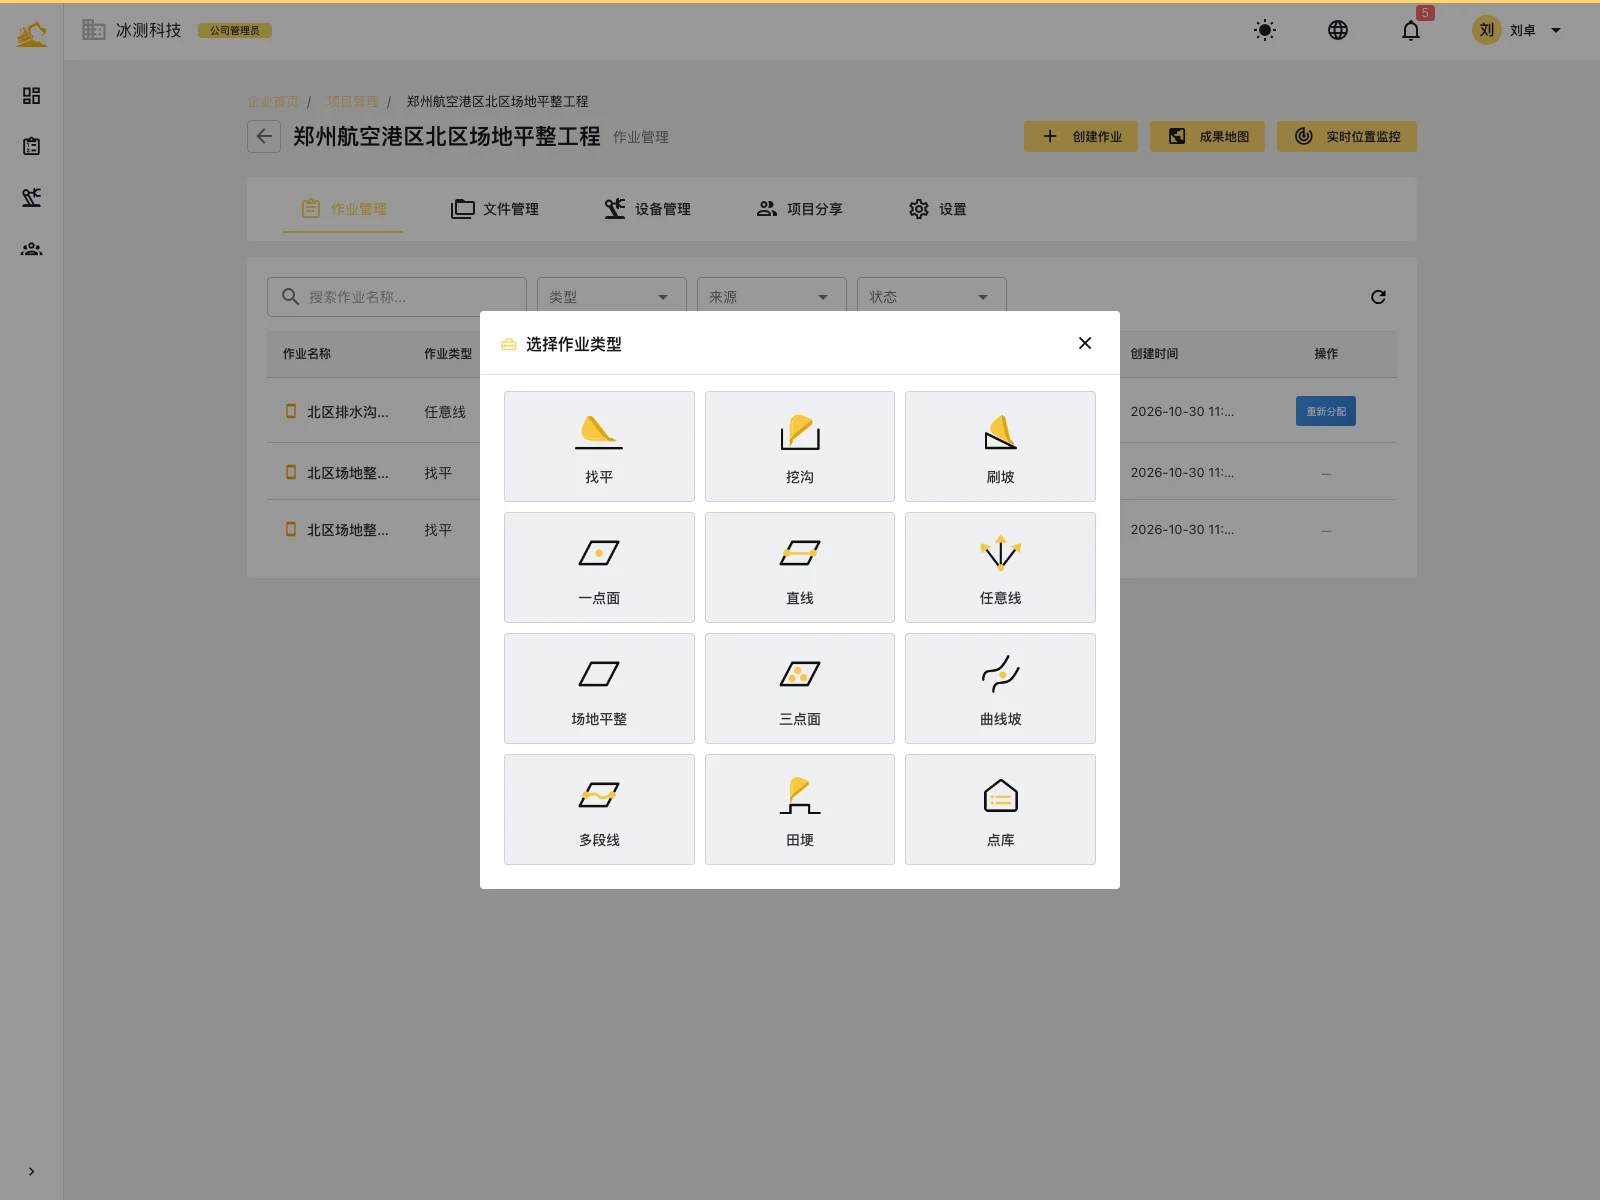1600x1200 pixels.
Task: Pick the 点库 job type card
Action: (1000, 809)
